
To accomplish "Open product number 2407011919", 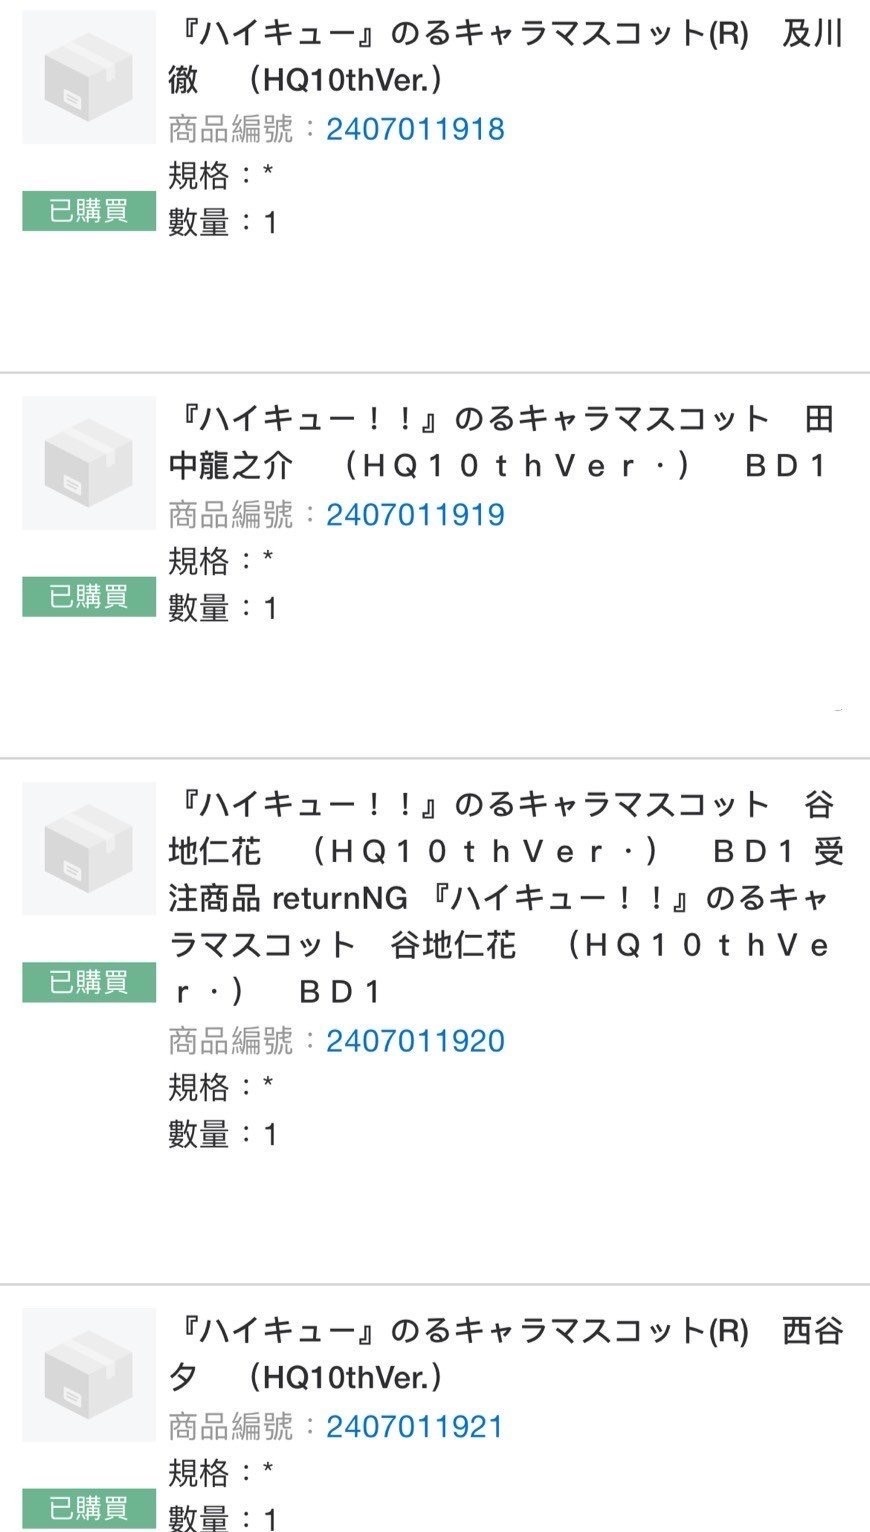I will click(x=415, y=515).
